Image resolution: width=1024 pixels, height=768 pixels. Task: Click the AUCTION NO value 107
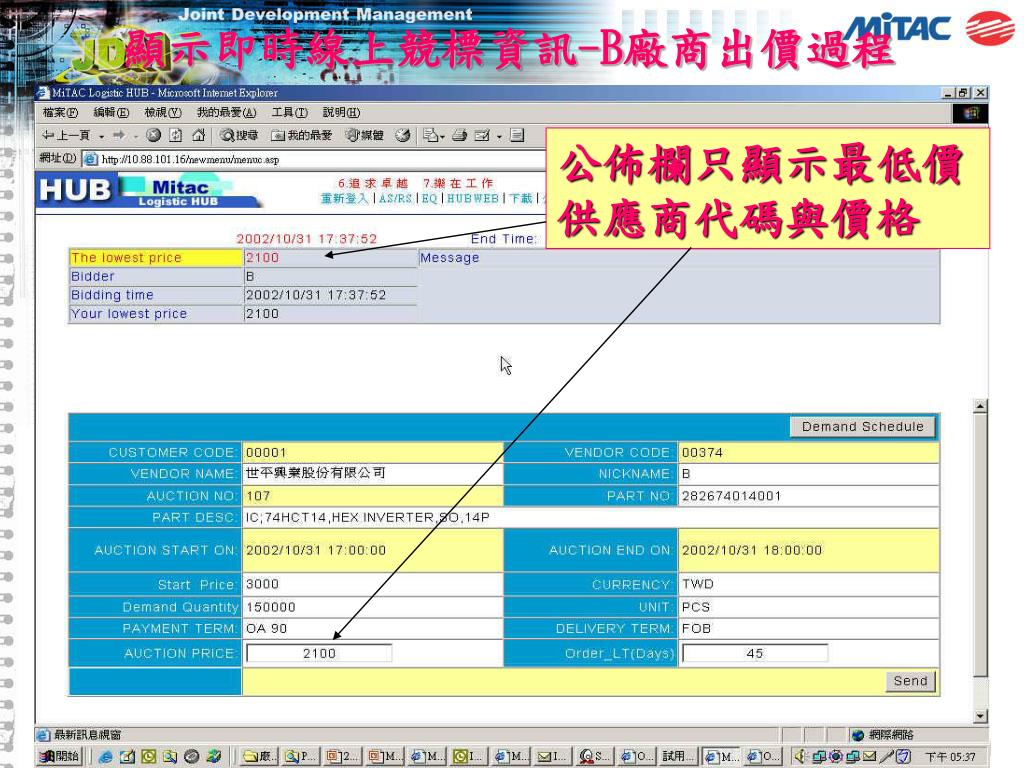pyautogui.click(x=258, y=496)
